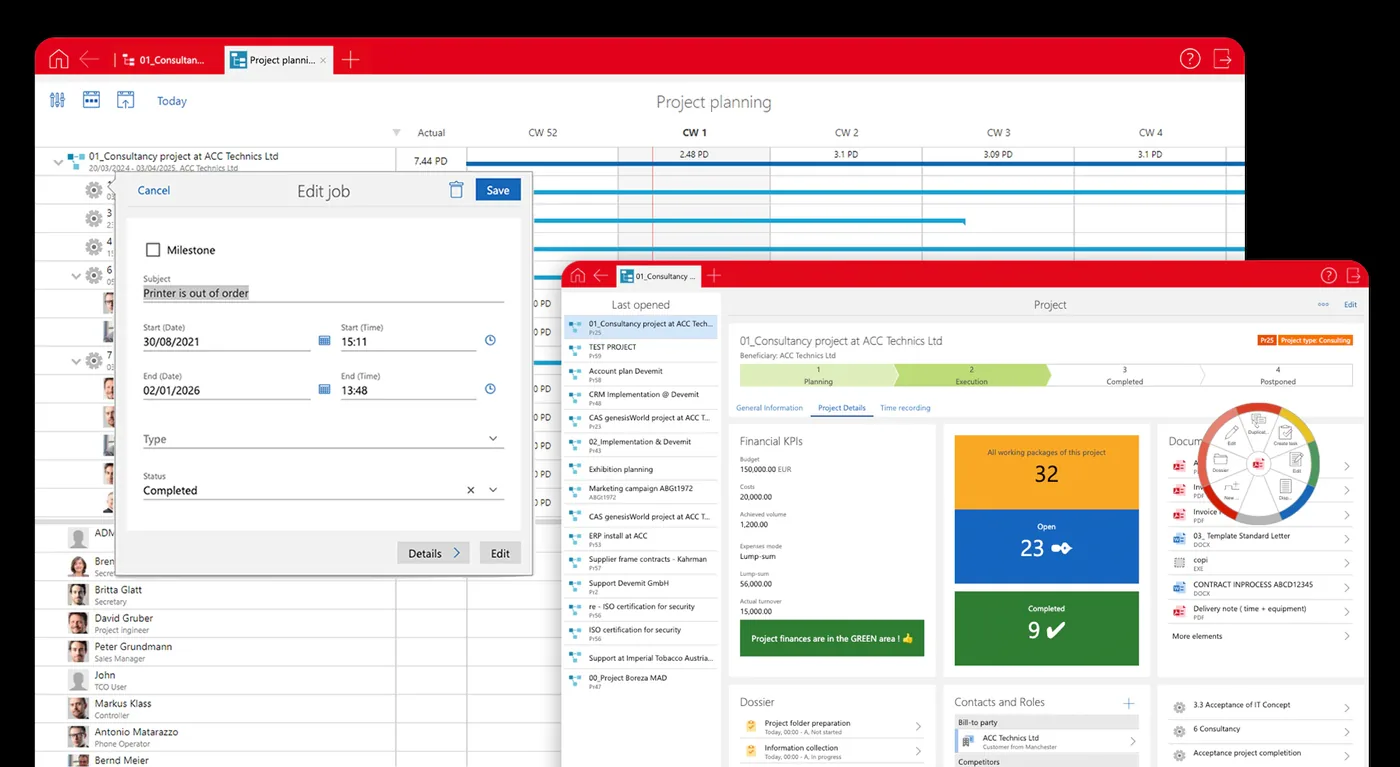Screen dimensions: 1400x767
Task: Save the Edit job dialog
Action: coord(498,190)
